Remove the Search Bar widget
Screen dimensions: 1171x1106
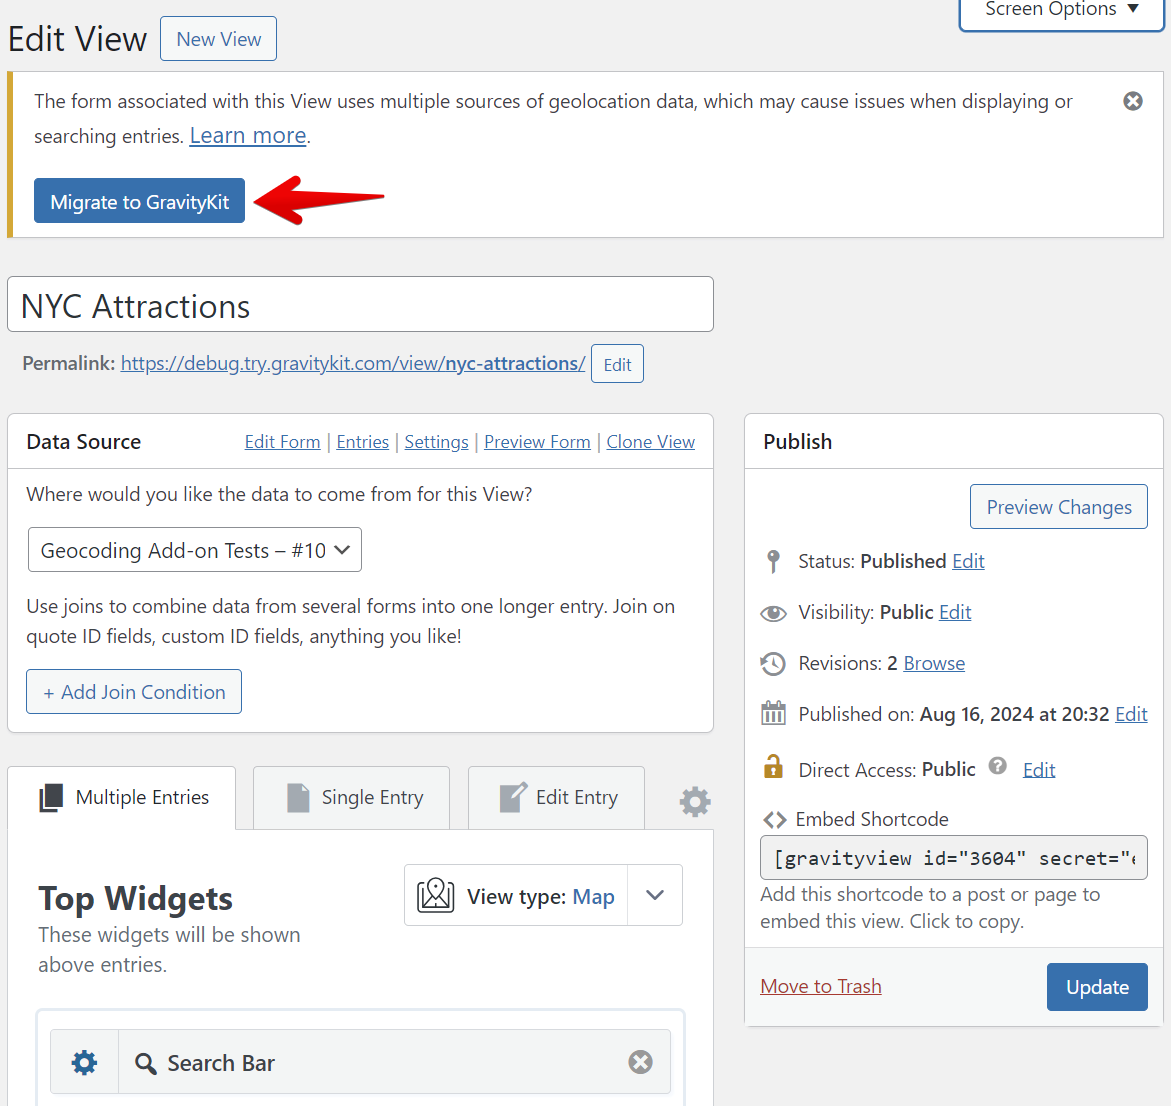[640, 1062]
